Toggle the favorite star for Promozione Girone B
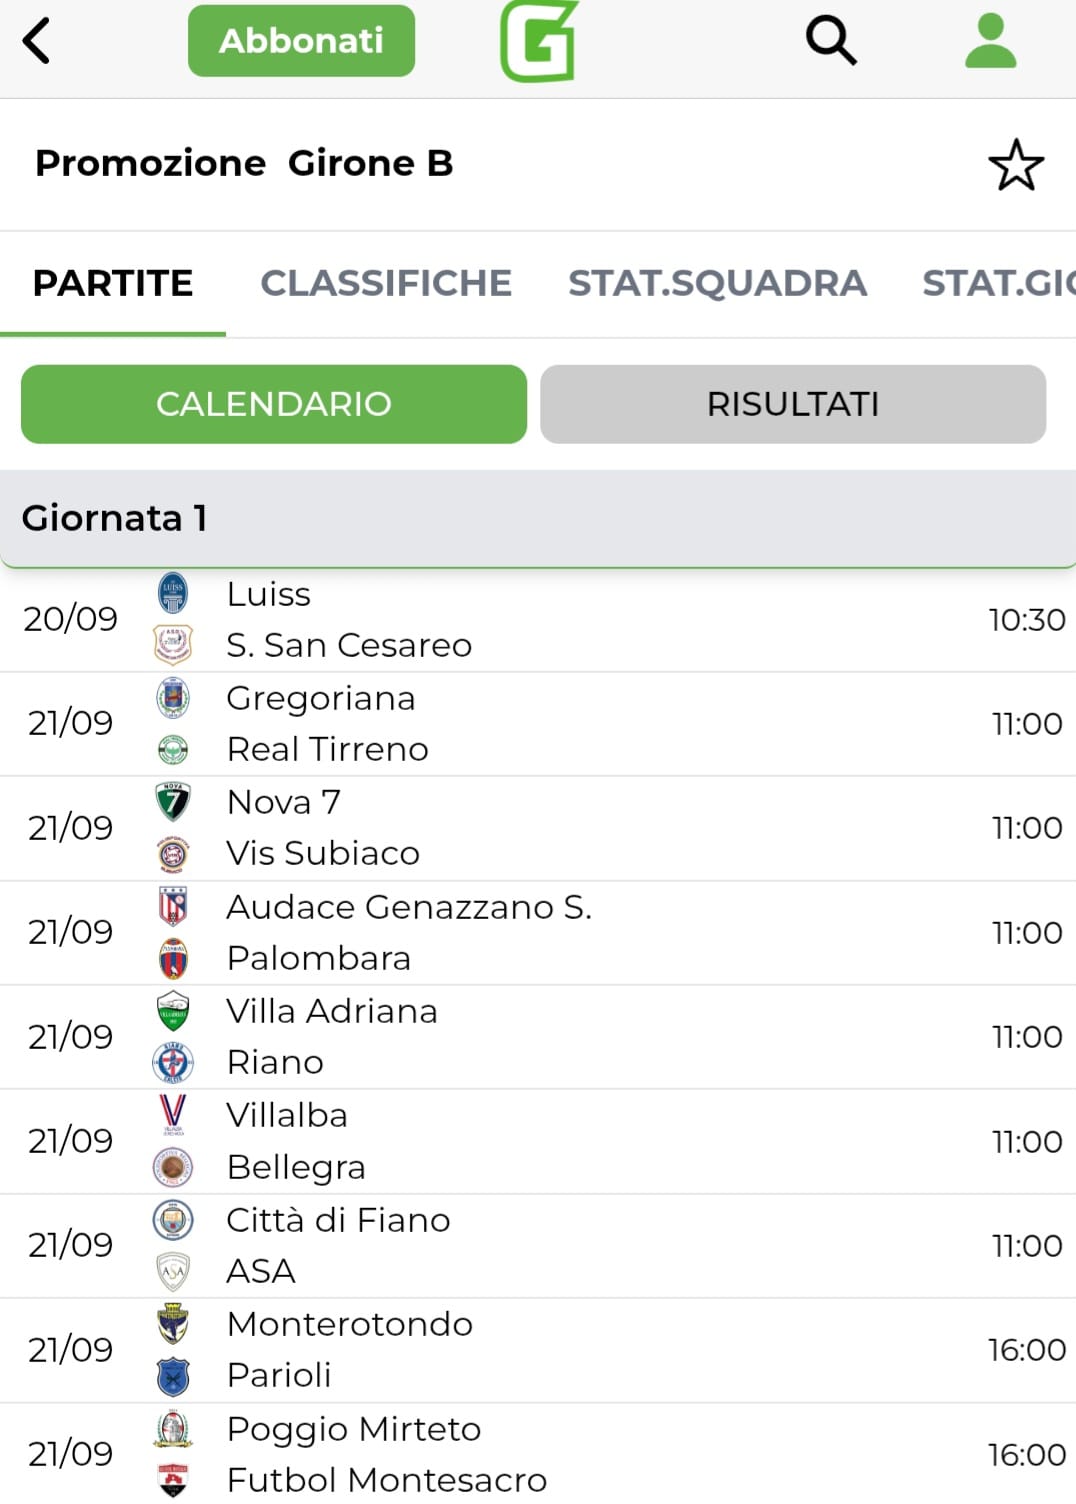Screen dimensions: 1076x1504 (x=1016, y=165)
